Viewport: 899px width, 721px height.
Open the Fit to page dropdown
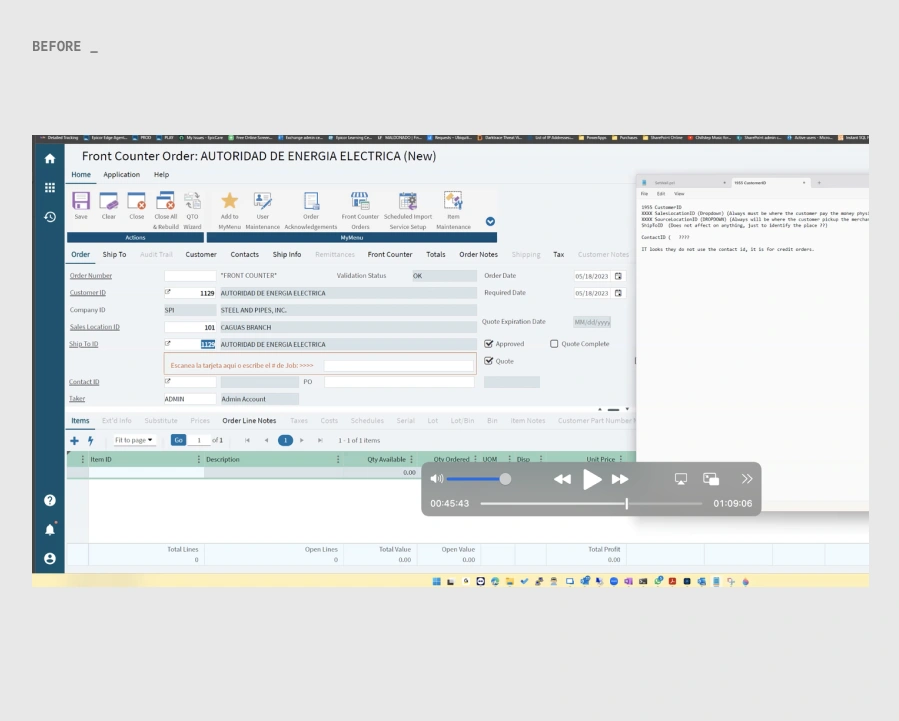134,440
